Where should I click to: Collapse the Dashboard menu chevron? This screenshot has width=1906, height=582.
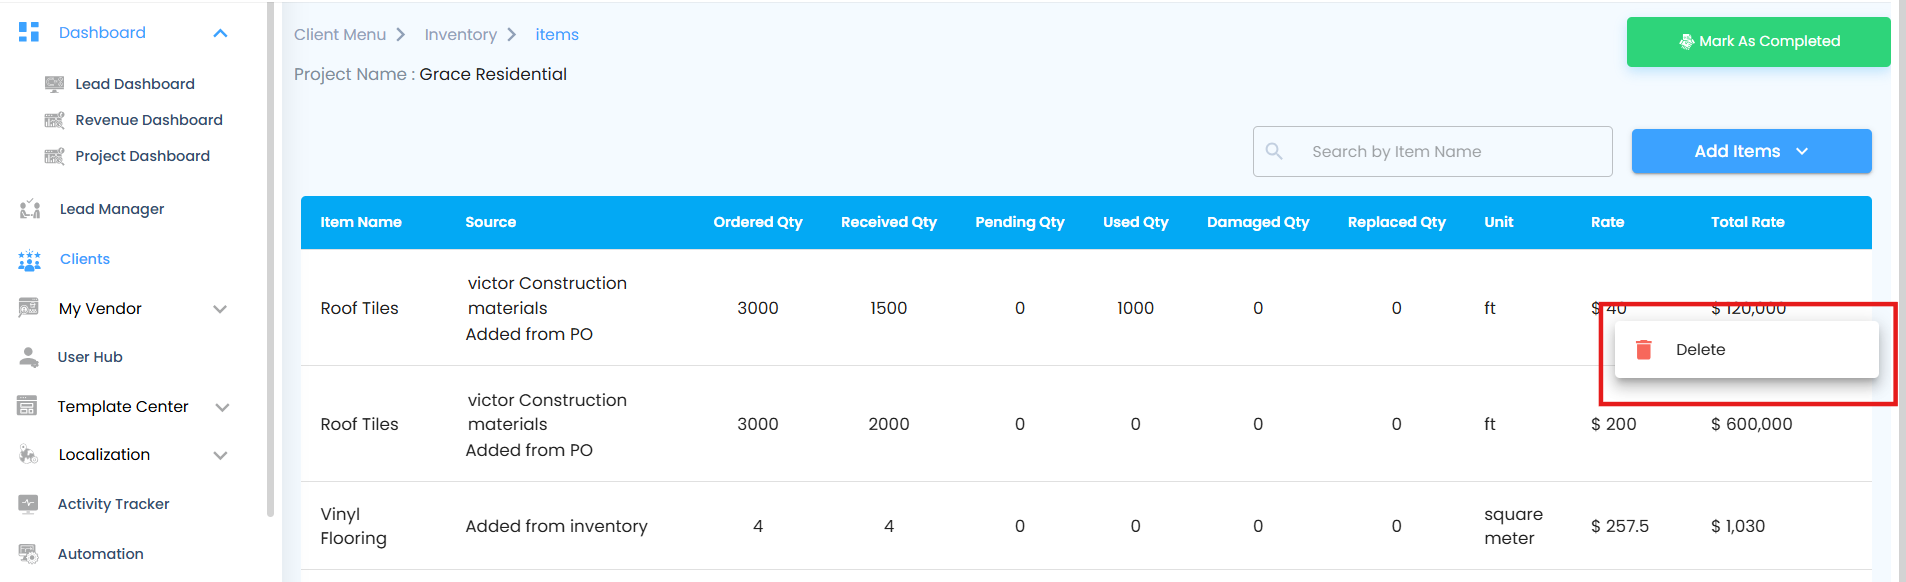click(221, 33)
